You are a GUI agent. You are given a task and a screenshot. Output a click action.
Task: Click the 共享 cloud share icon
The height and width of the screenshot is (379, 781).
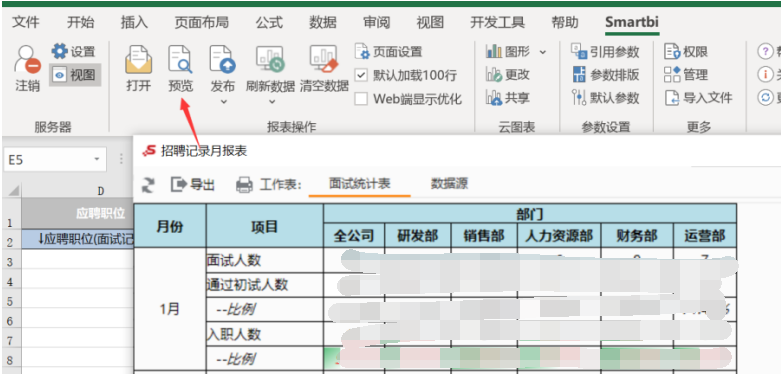[494, 98]
